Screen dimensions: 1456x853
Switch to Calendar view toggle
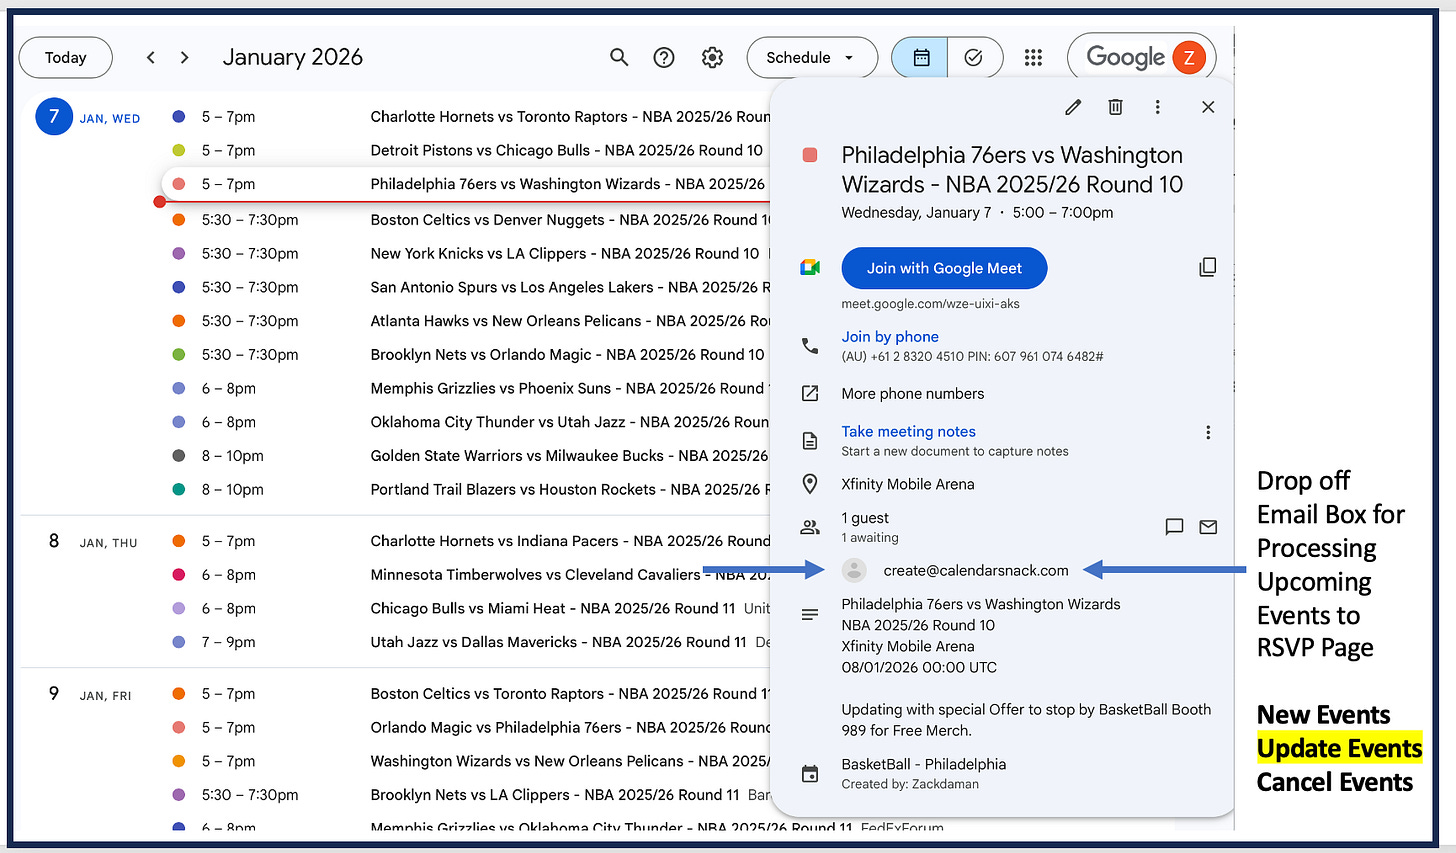coord(920,58)
